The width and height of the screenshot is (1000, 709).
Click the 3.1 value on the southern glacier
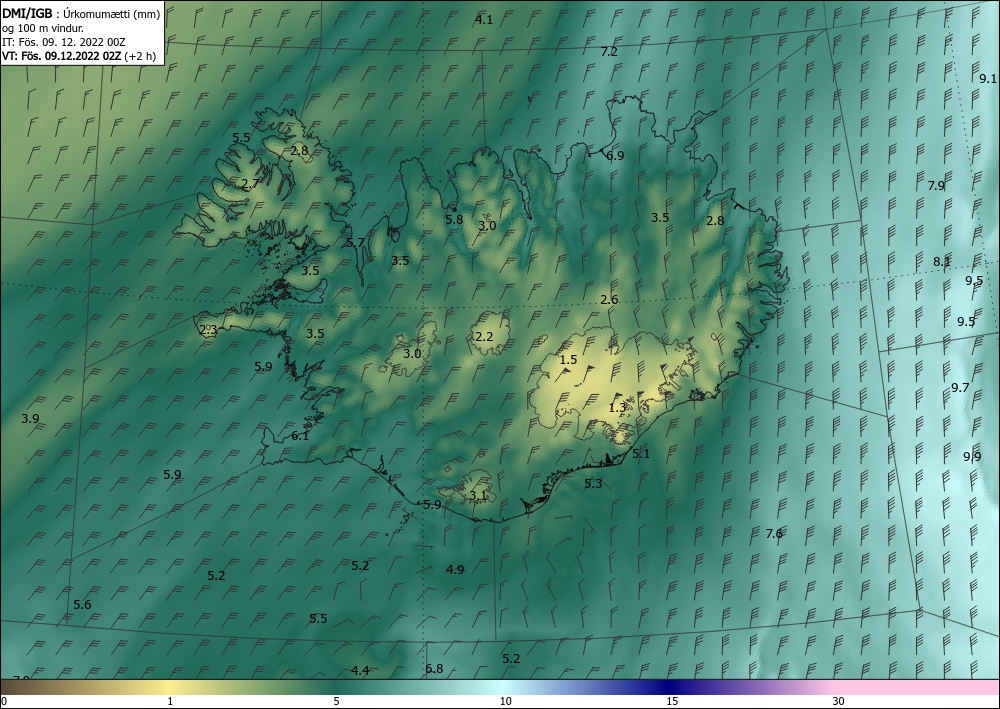(x=478, y=495)
